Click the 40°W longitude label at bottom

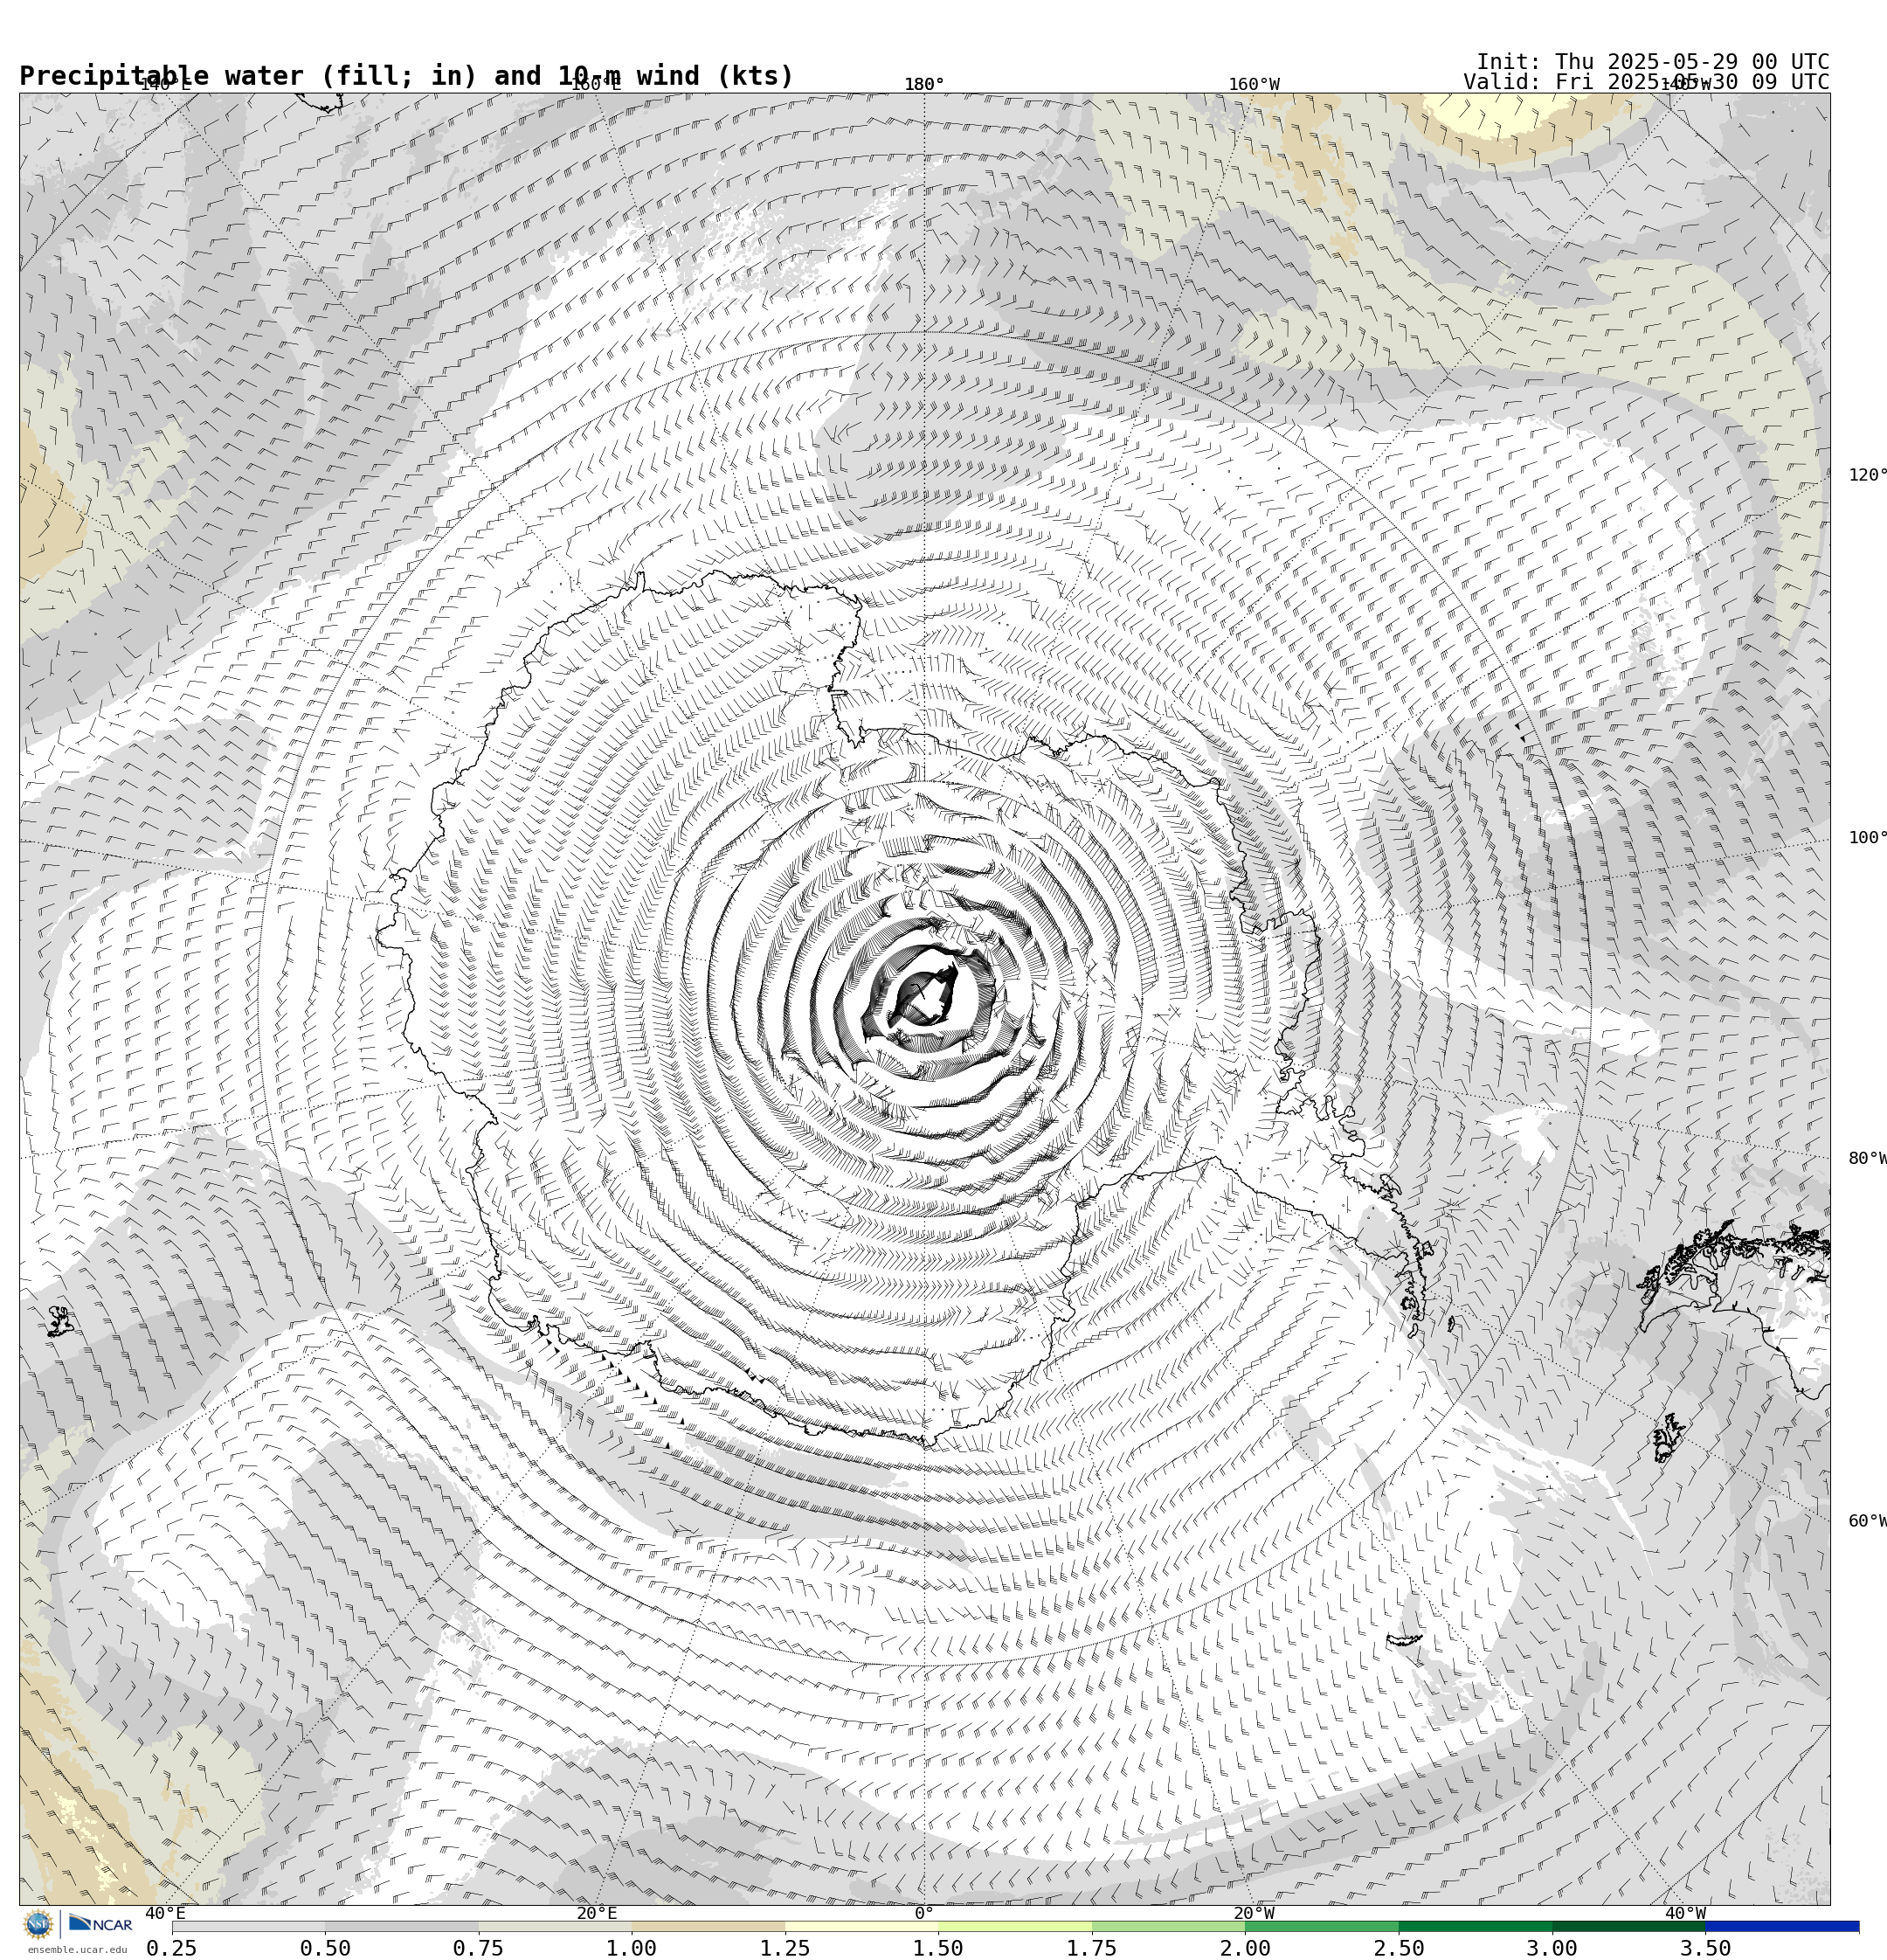(x=1685, y=1913)
